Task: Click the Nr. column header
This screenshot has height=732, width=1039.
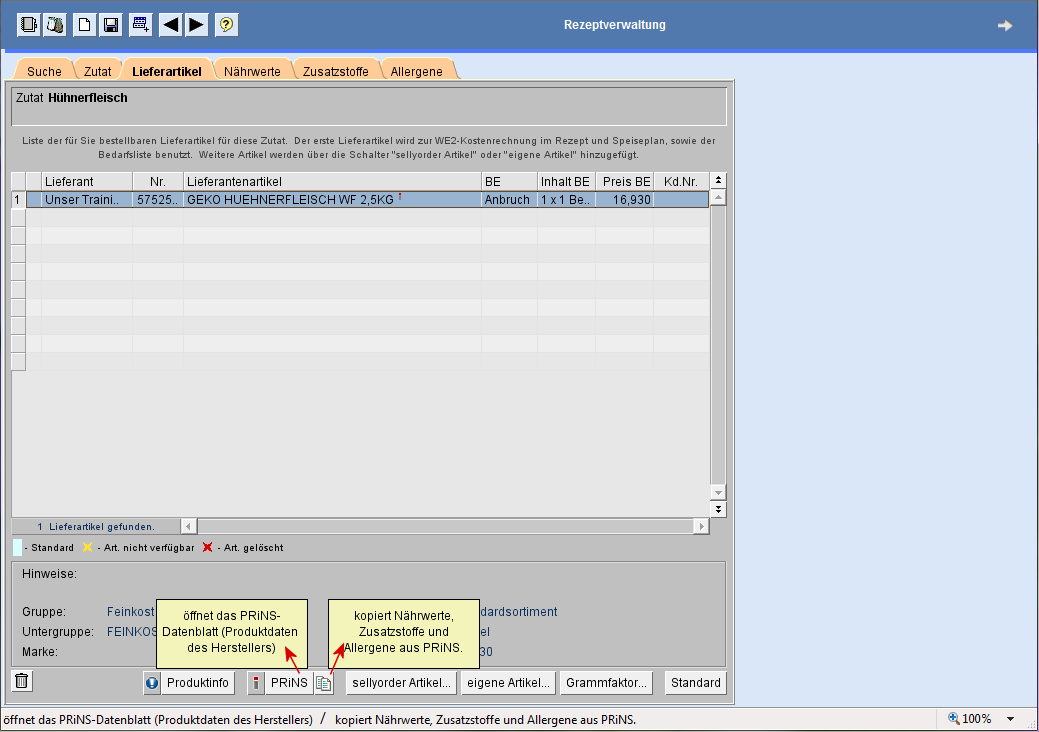Action: 158,182
